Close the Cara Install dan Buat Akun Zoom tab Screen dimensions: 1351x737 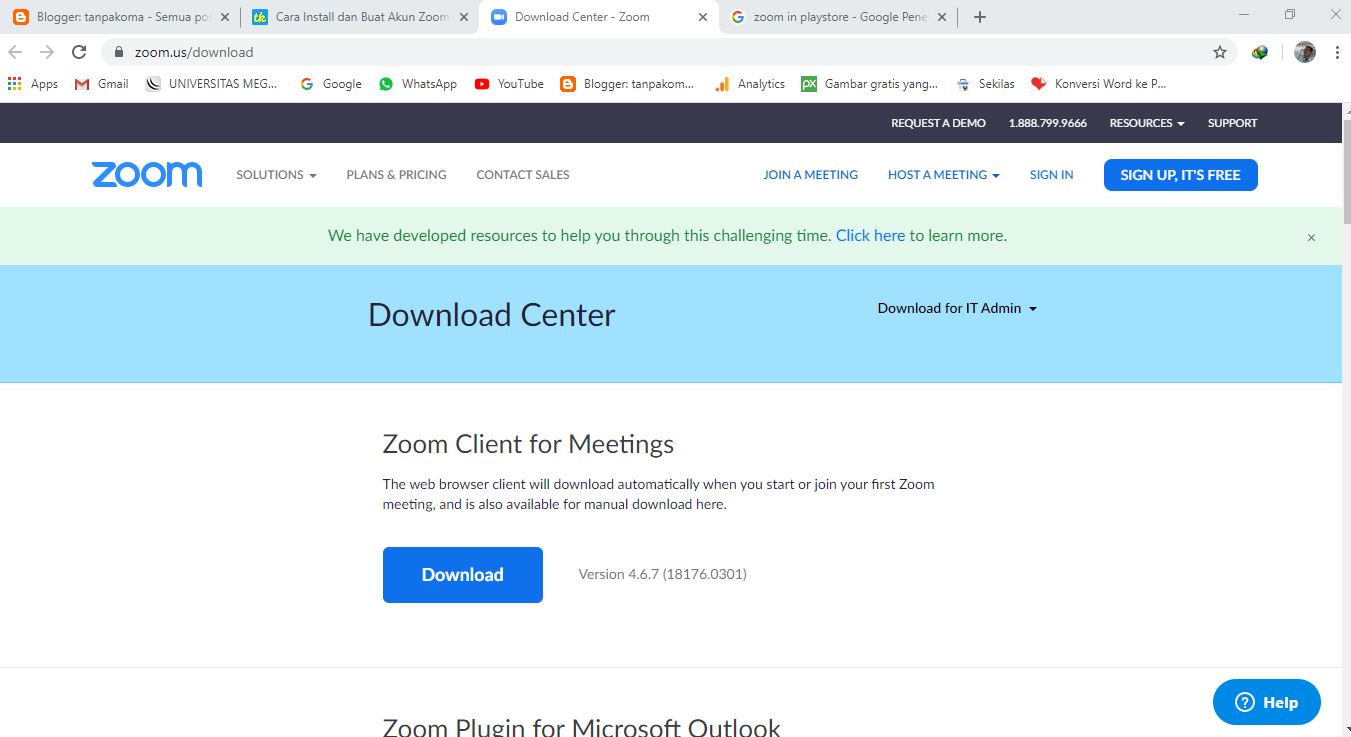tap(463, 17)
